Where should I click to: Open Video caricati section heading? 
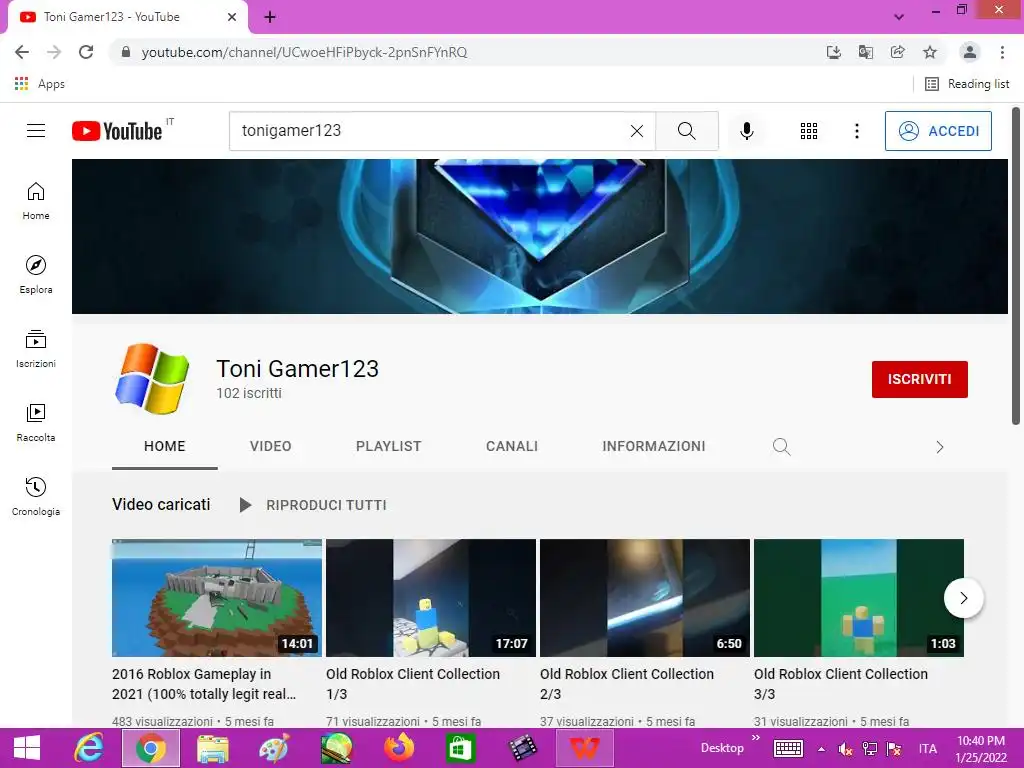click(x=161, y=504)
